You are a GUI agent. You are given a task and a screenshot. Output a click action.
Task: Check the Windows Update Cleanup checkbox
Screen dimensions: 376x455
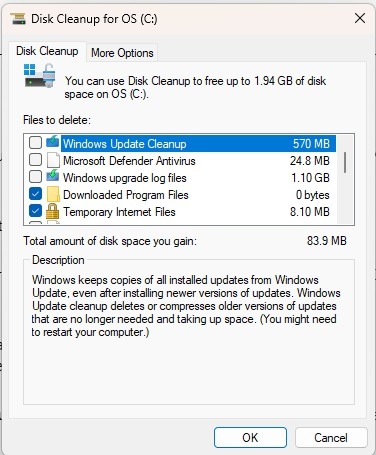click(x=35, y=143)
